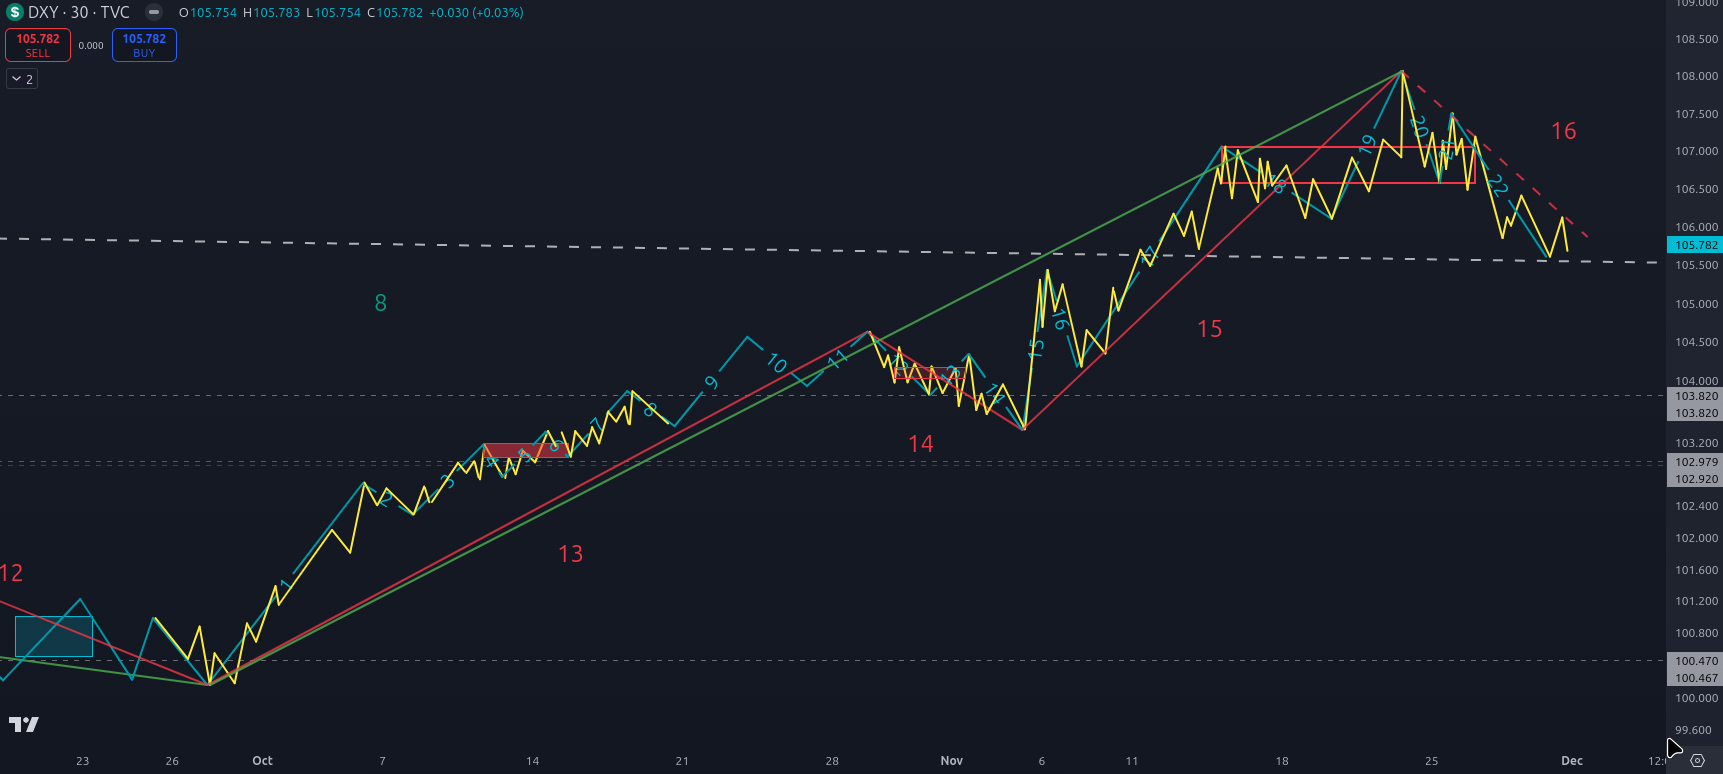This screenshot has width=1723, height=774.
Task: Click the 0.000 spread value
Action: (91, 46)
